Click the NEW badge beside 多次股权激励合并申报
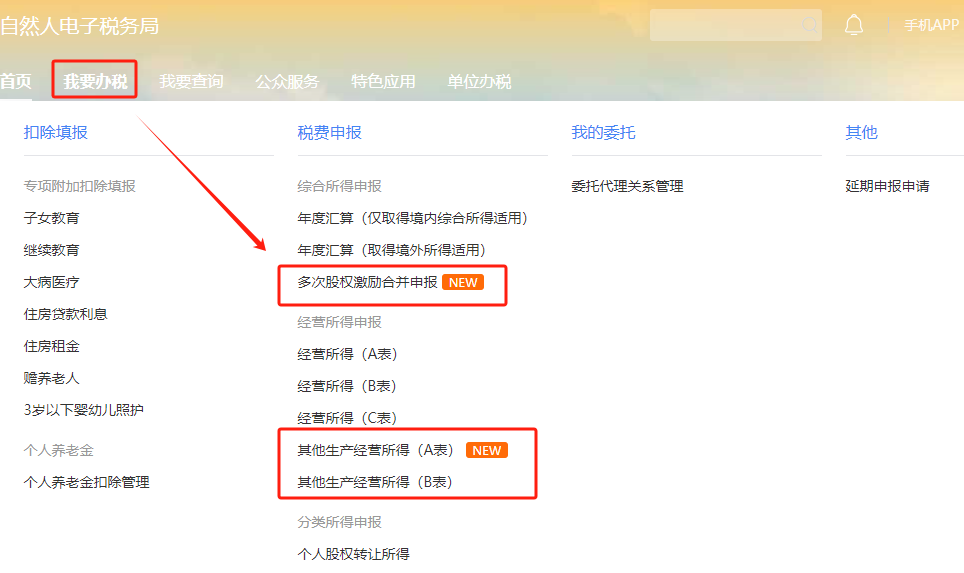 click(463, 282)
